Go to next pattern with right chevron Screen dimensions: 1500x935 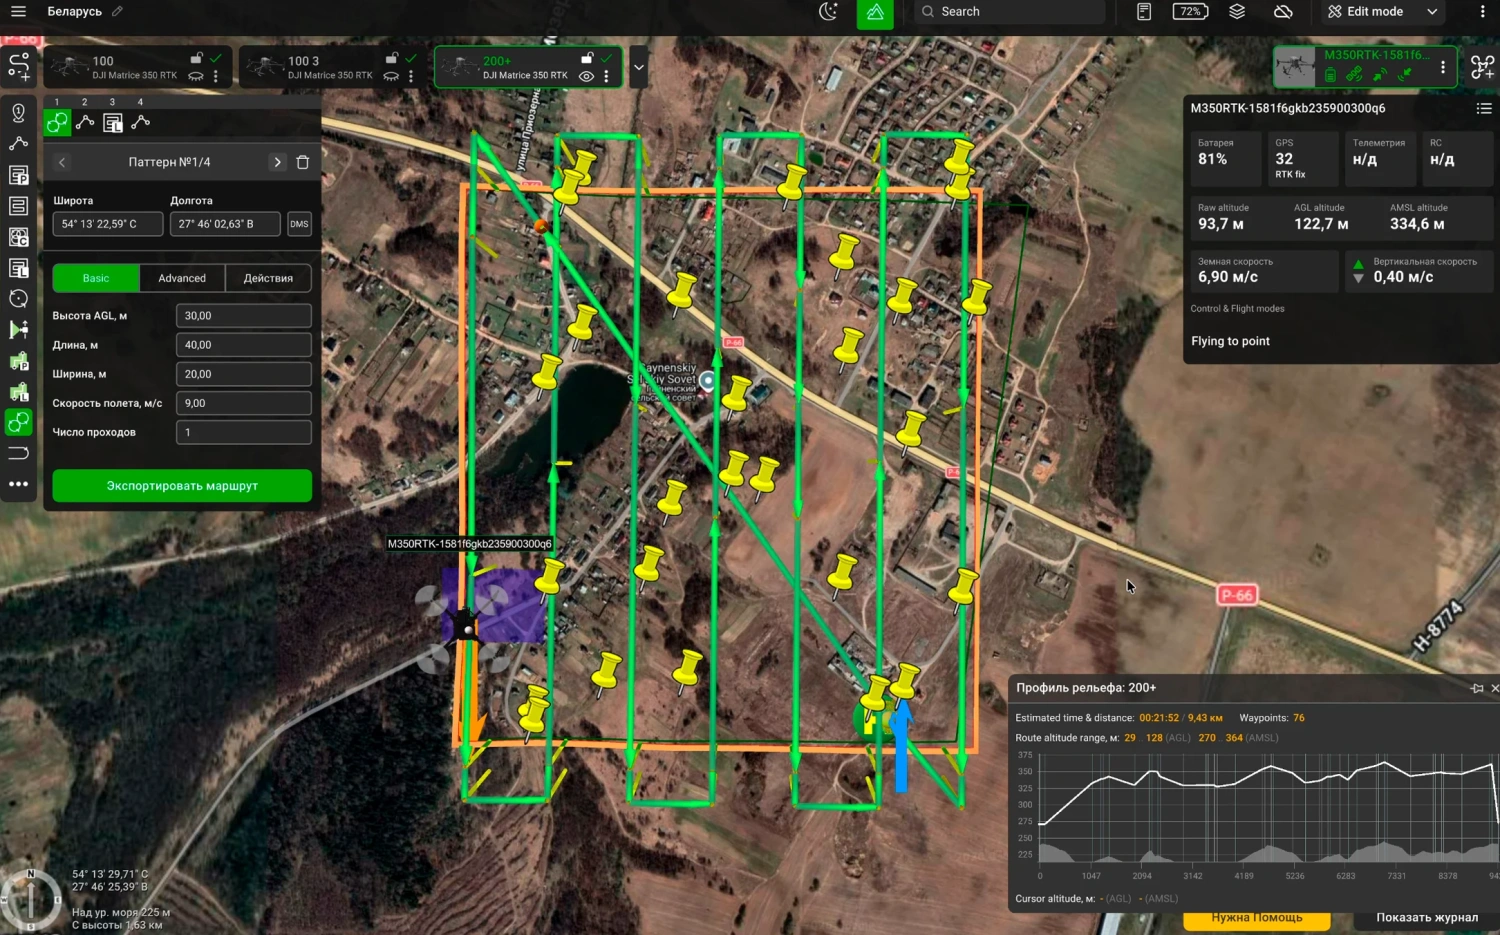tap(277, 162)
